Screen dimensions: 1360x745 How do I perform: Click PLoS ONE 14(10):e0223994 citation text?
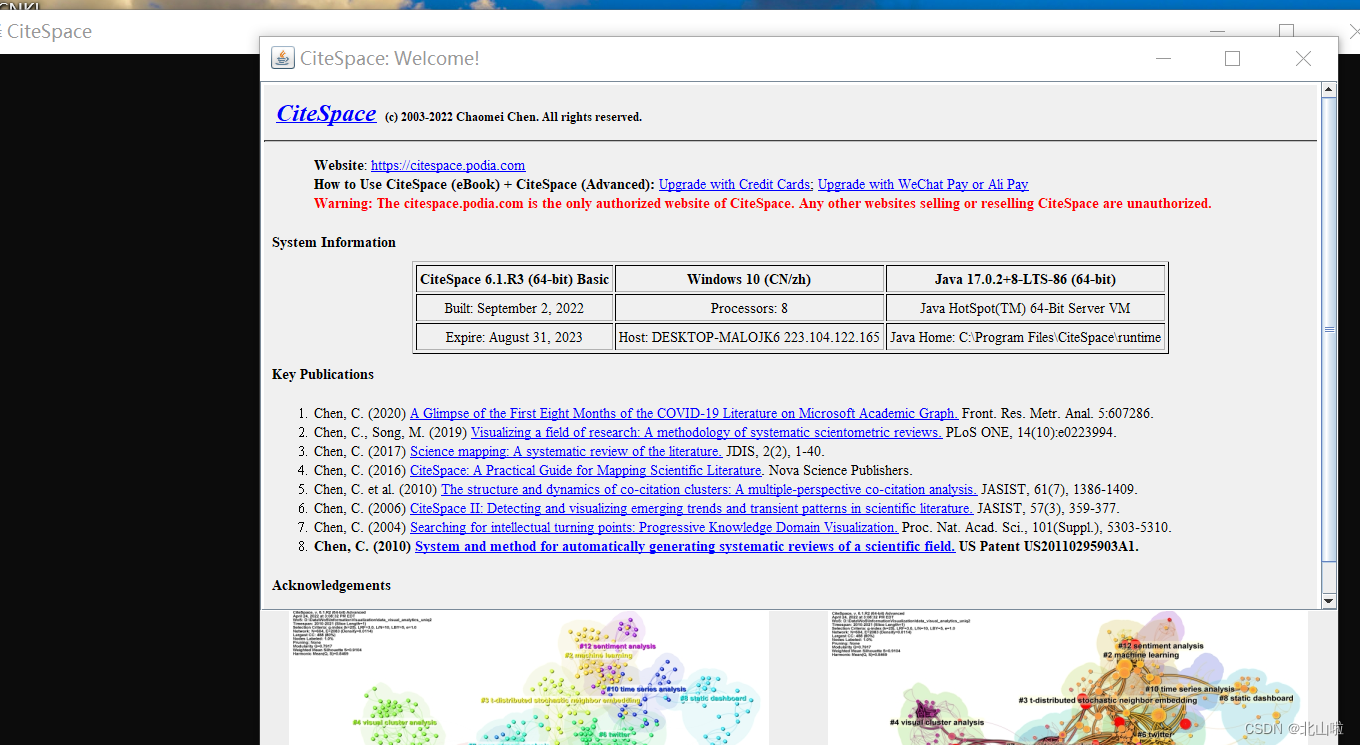point(1031,432)
